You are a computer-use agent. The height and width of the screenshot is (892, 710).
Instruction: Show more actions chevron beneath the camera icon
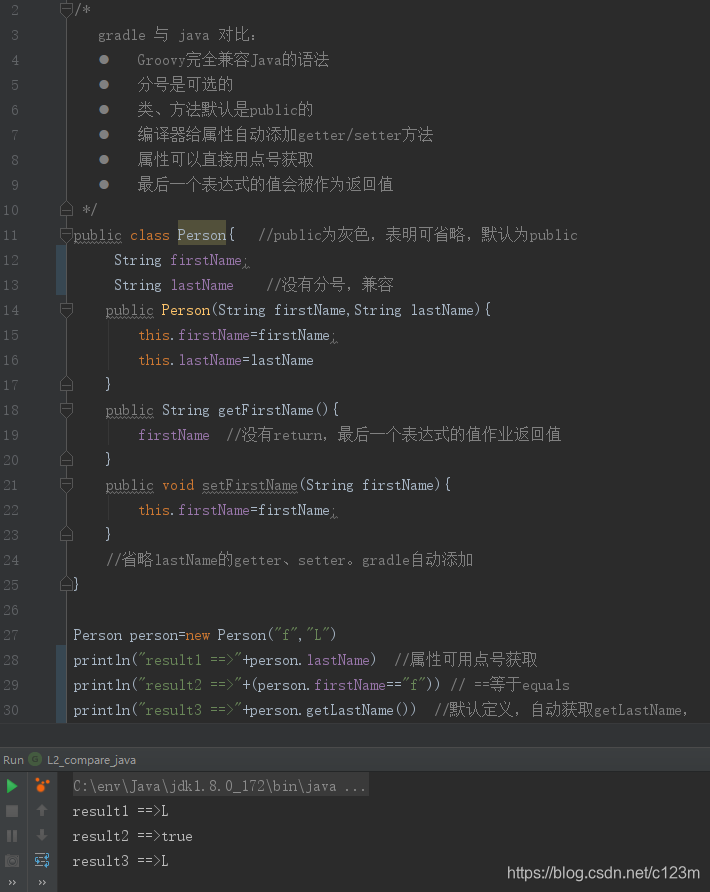[x=11, y=882]
